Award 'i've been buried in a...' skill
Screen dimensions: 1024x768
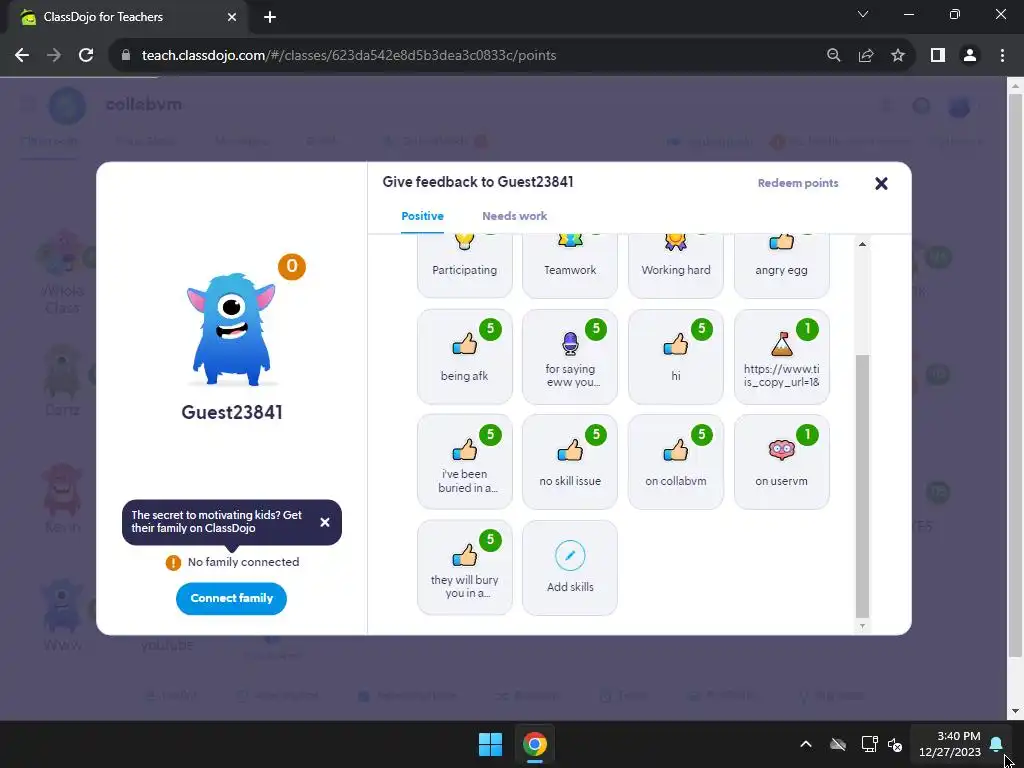click(464, 462)
